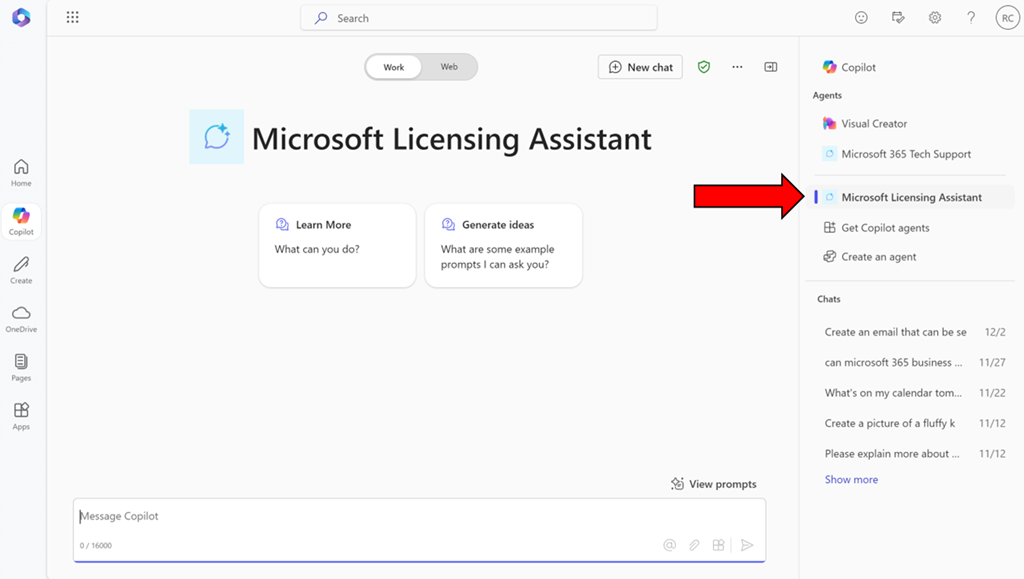Open Pages in left sidebar
Screen dimensions: 1024x579
[21, 367]
